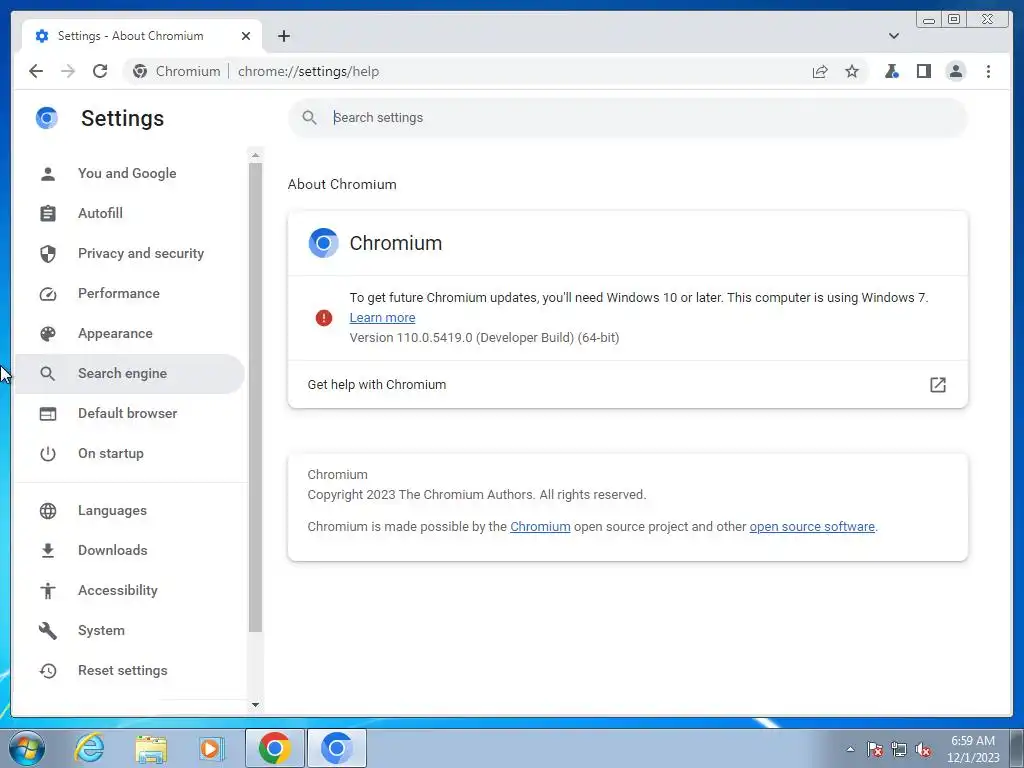Click the sidebar scrollbar thumb
Viewport: 1024px width, 768px height.
255,397
